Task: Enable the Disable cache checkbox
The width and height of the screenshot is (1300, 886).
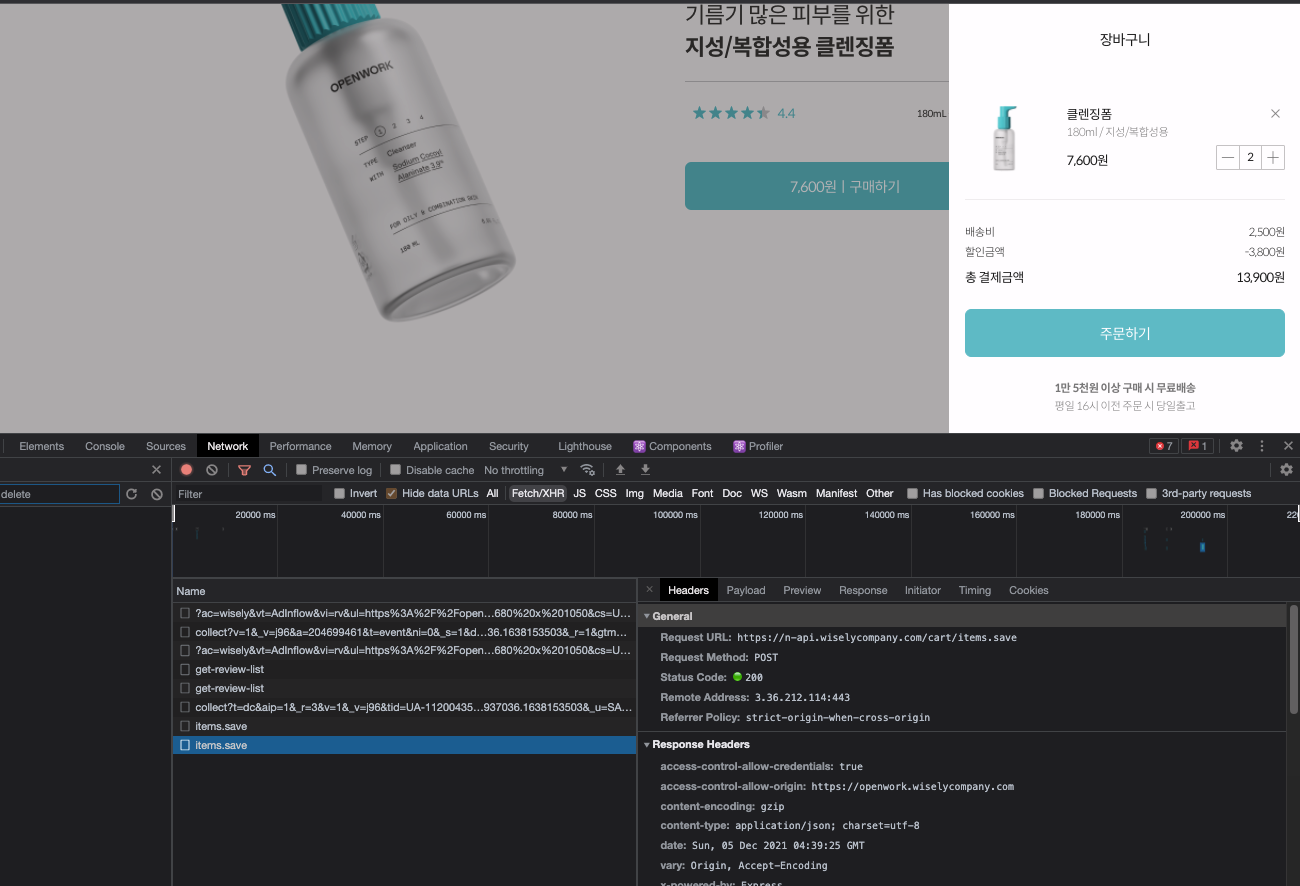Action: pos(396,470)
